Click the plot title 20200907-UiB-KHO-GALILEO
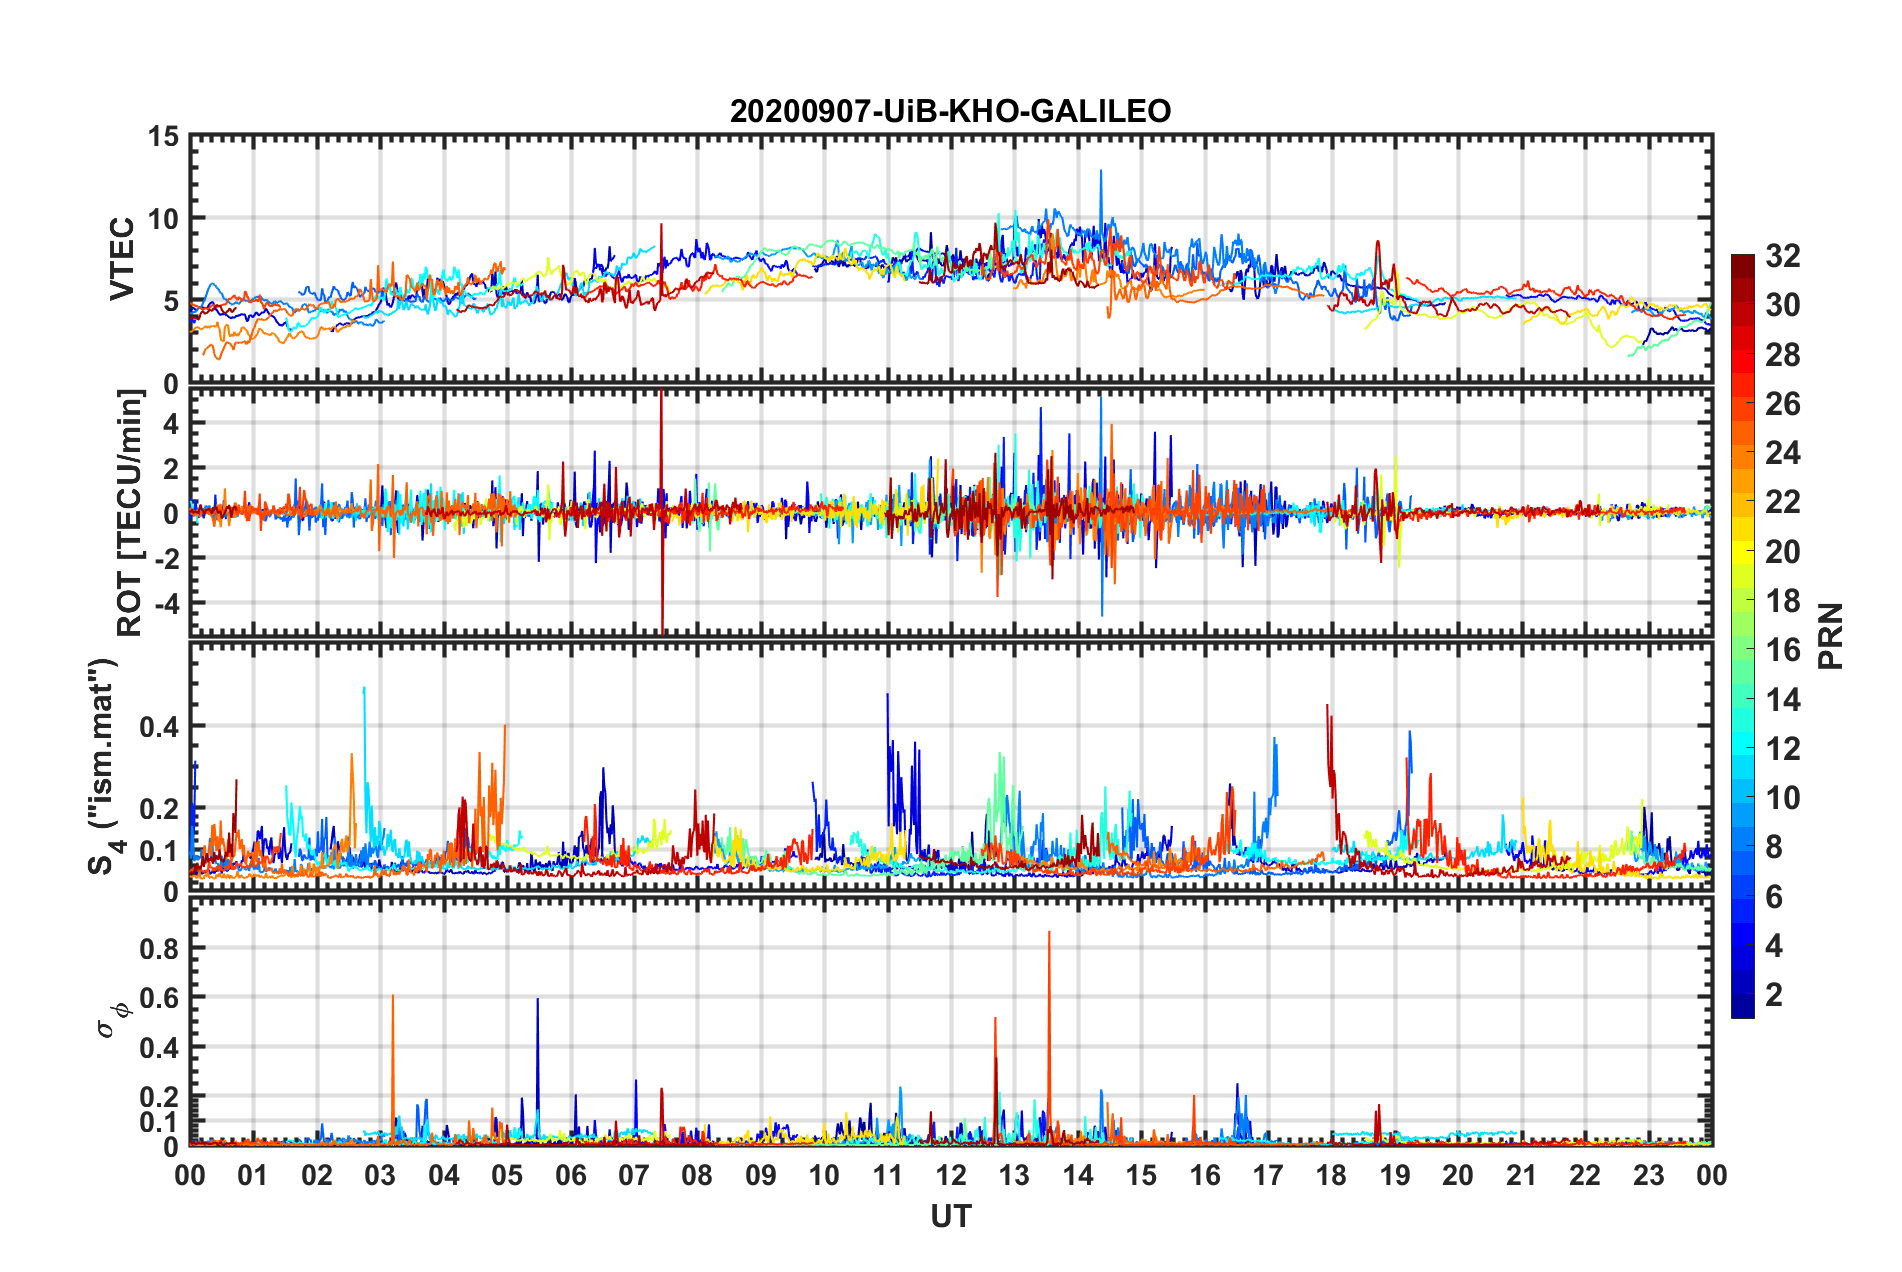 (950, 110)
